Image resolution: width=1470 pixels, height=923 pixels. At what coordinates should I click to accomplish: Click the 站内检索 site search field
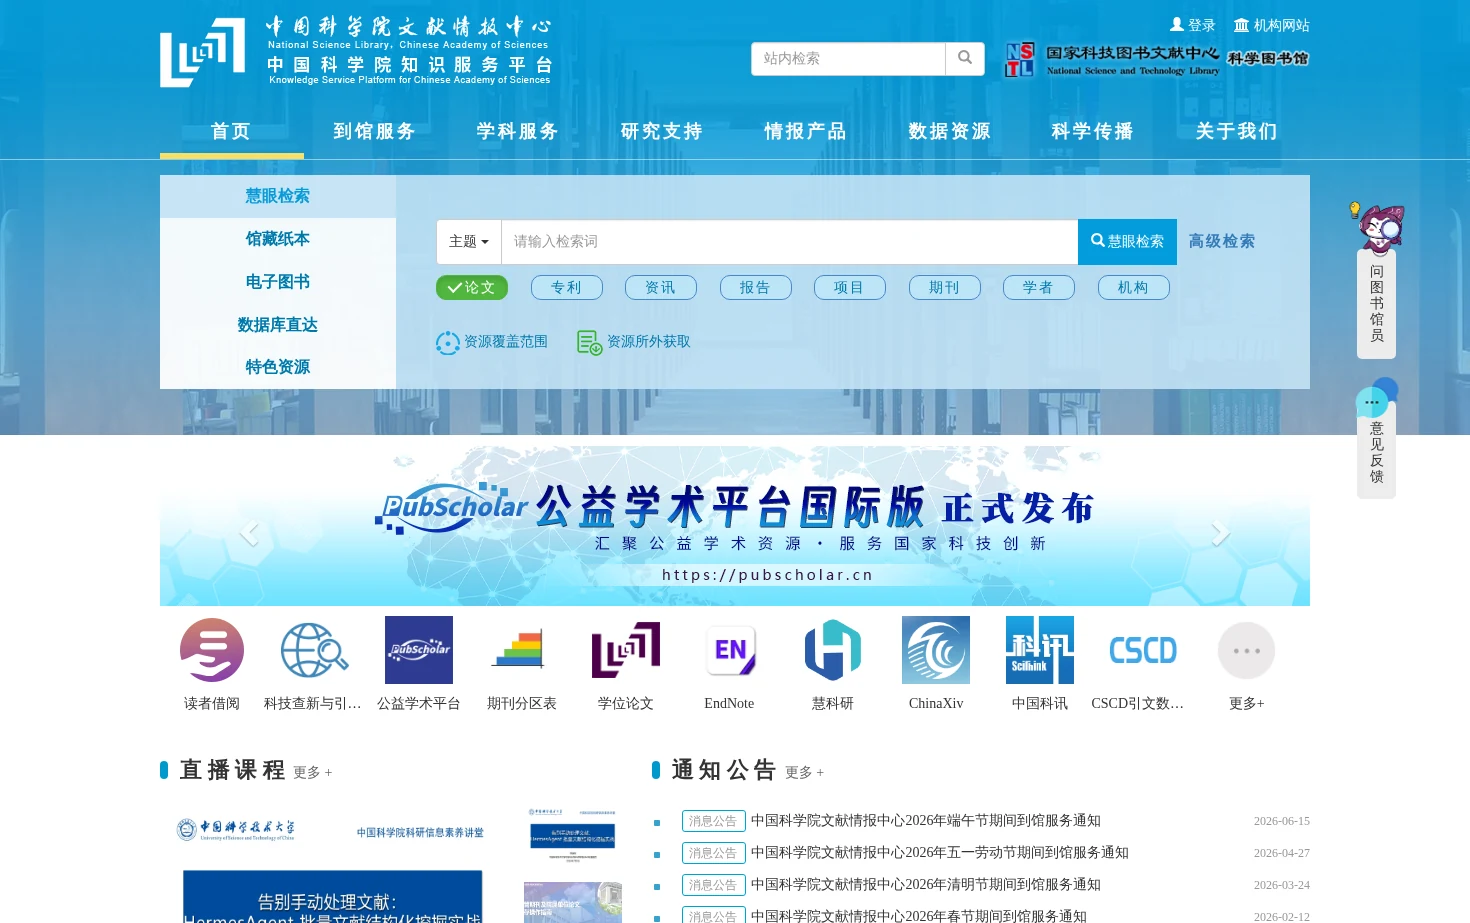848,59
